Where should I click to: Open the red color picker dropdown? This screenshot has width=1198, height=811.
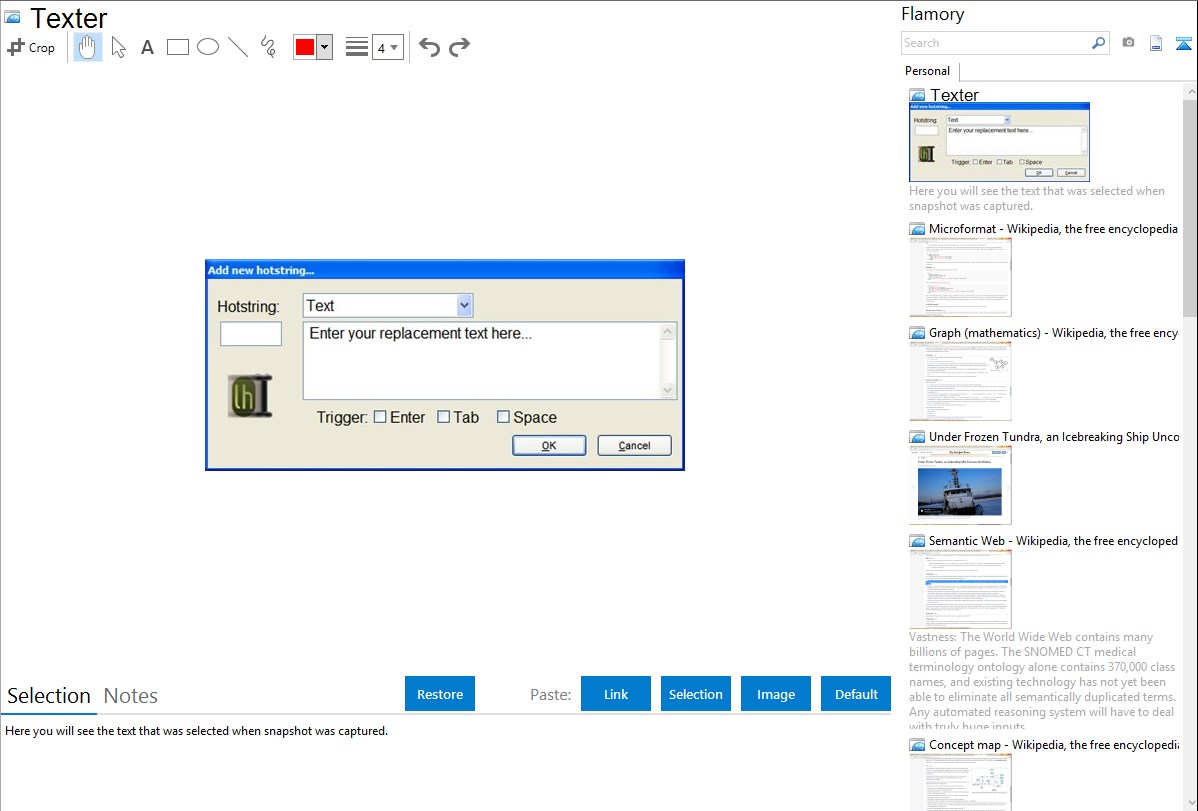click(324, 47)
